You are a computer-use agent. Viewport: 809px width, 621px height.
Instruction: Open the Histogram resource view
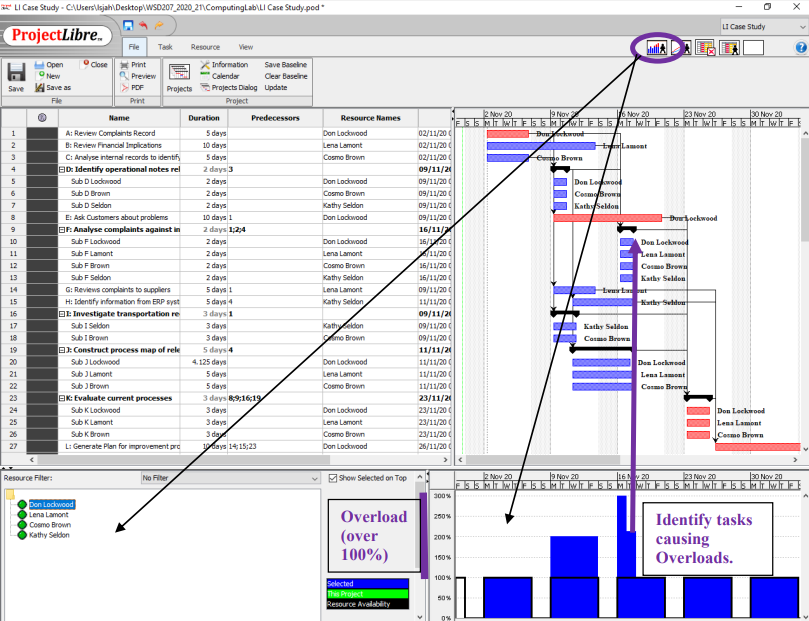(x=656, y=48)
